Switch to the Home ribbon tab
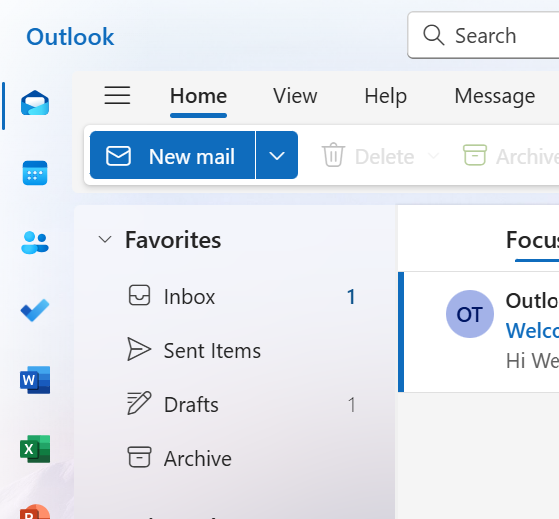This screenshot has width=559, height=519. [198, 96]
